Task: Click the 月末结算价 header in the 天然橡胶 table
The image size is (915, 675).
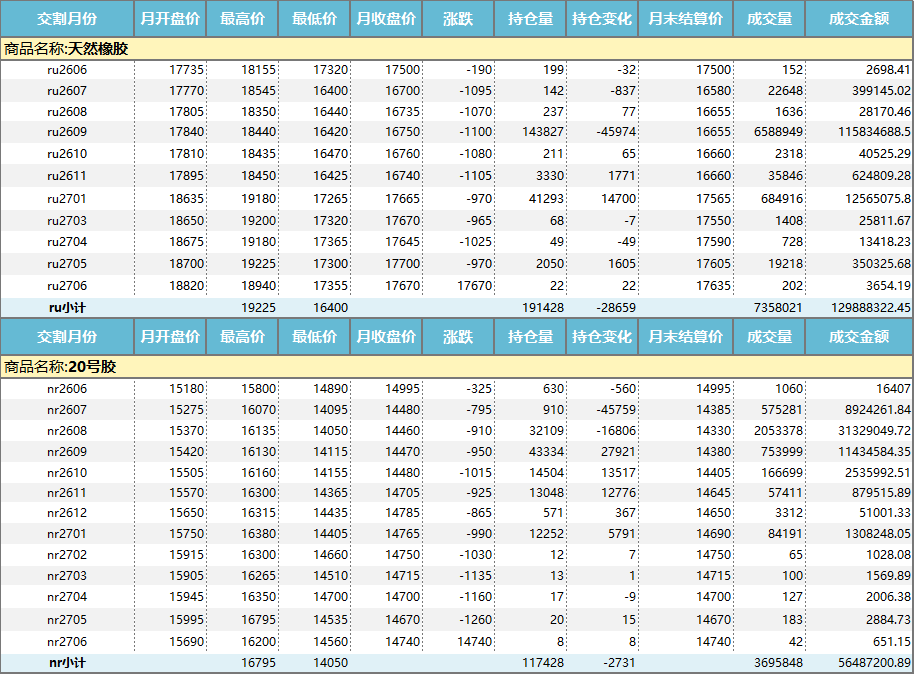Action: point(686,19)
